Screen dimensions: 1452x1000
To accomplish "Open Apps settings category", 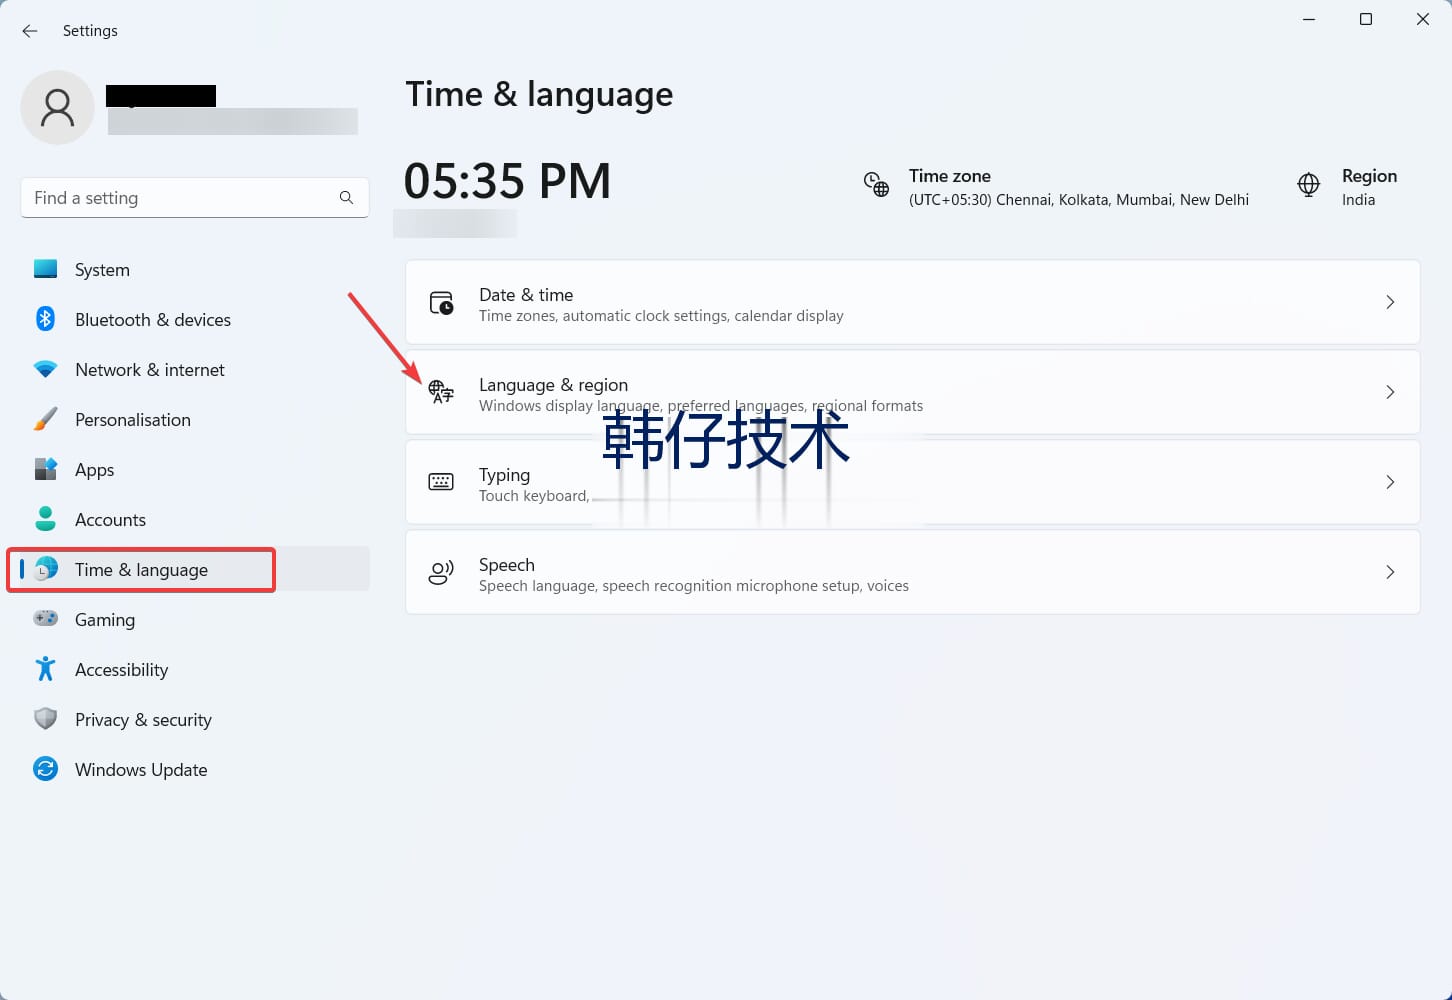I will (195, 469).
